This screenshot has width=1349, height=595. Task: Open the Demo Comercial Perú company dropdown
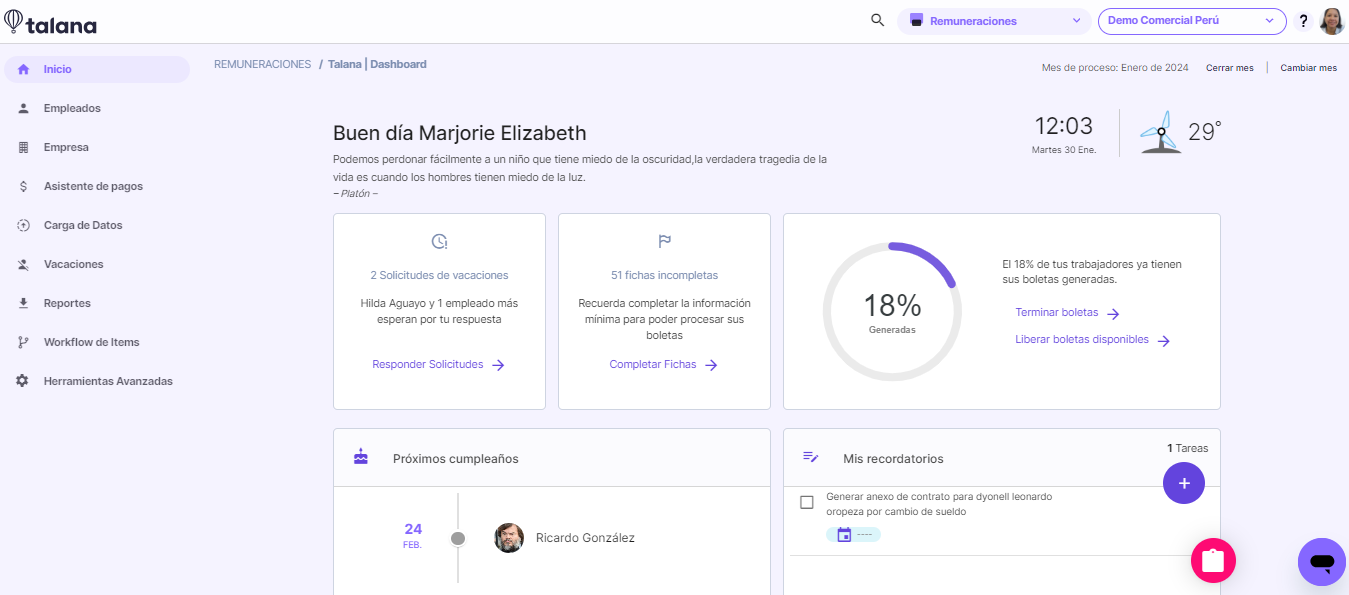1192,21
